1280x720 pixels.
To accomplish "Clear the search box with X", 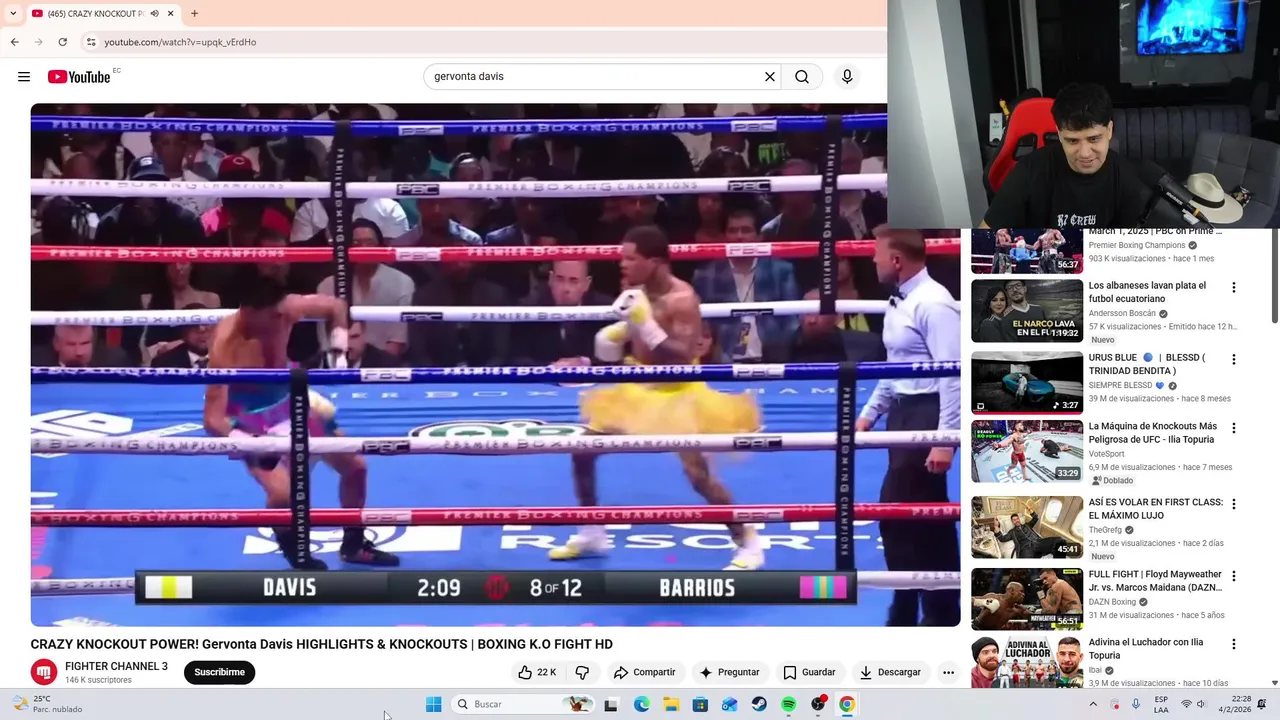I will click(770, 77).
